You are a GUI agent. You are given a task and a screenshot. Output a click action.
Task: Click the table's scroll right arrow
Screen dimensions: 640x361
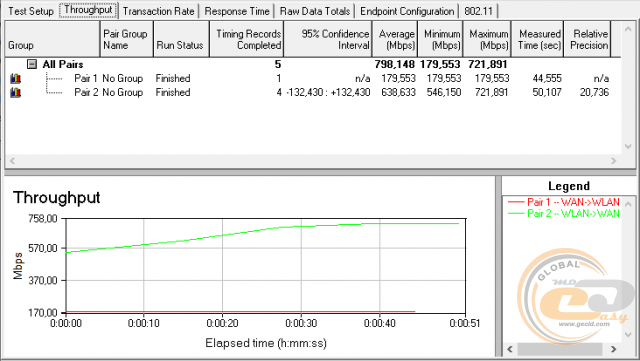613,161
